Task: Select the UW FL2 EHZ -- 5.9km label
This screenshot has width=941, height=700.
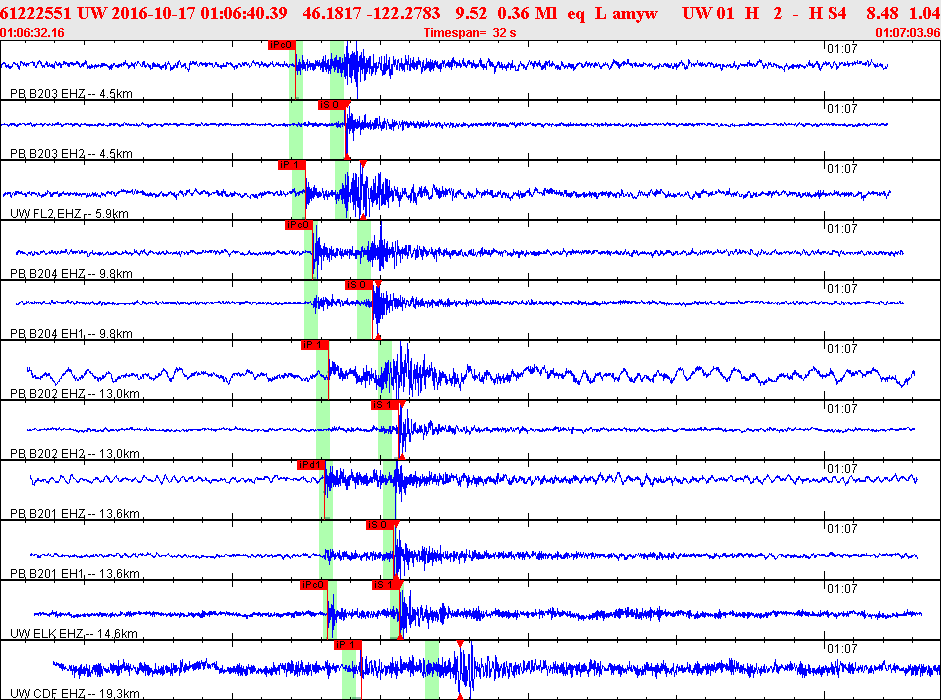Action: (70, 214)
